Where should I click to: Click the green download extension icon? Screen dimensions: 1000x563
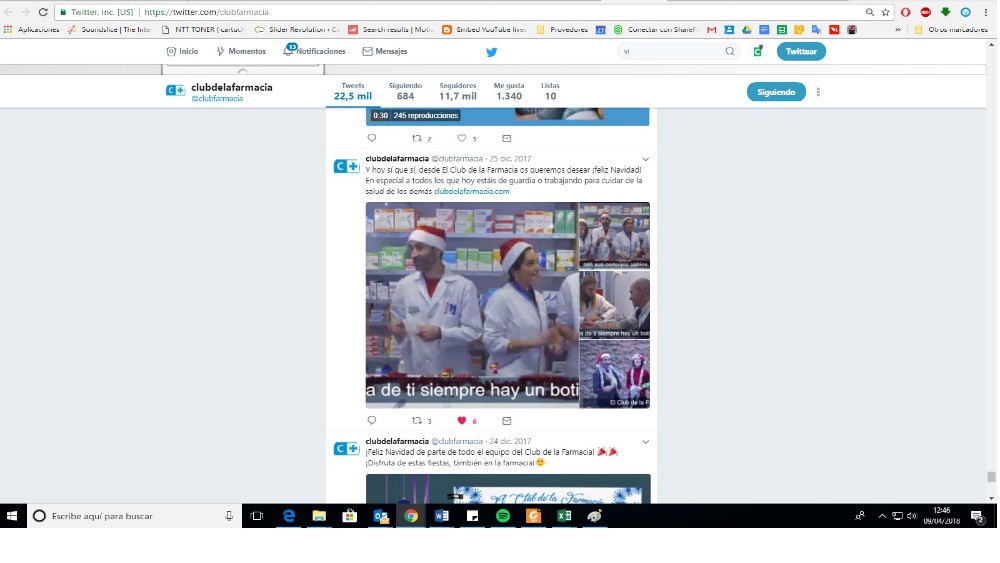[x=945, y=12]
